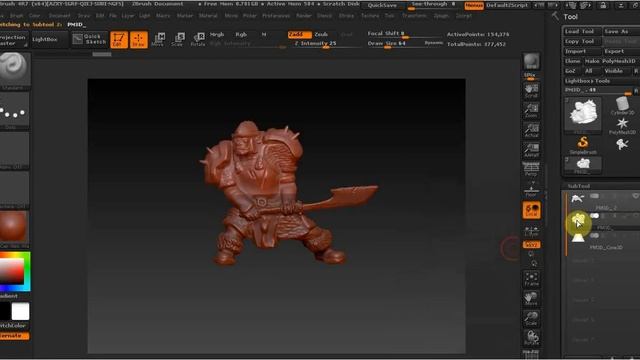640x360 pixels.
Task: Click Import in Tool panel
Action: [582, 51]
